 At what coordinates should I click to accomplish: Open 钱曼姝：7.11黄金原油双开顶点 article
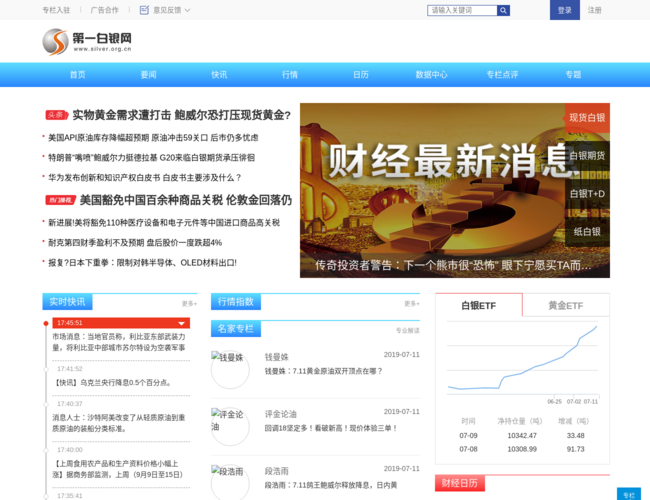tap(323, 371)
